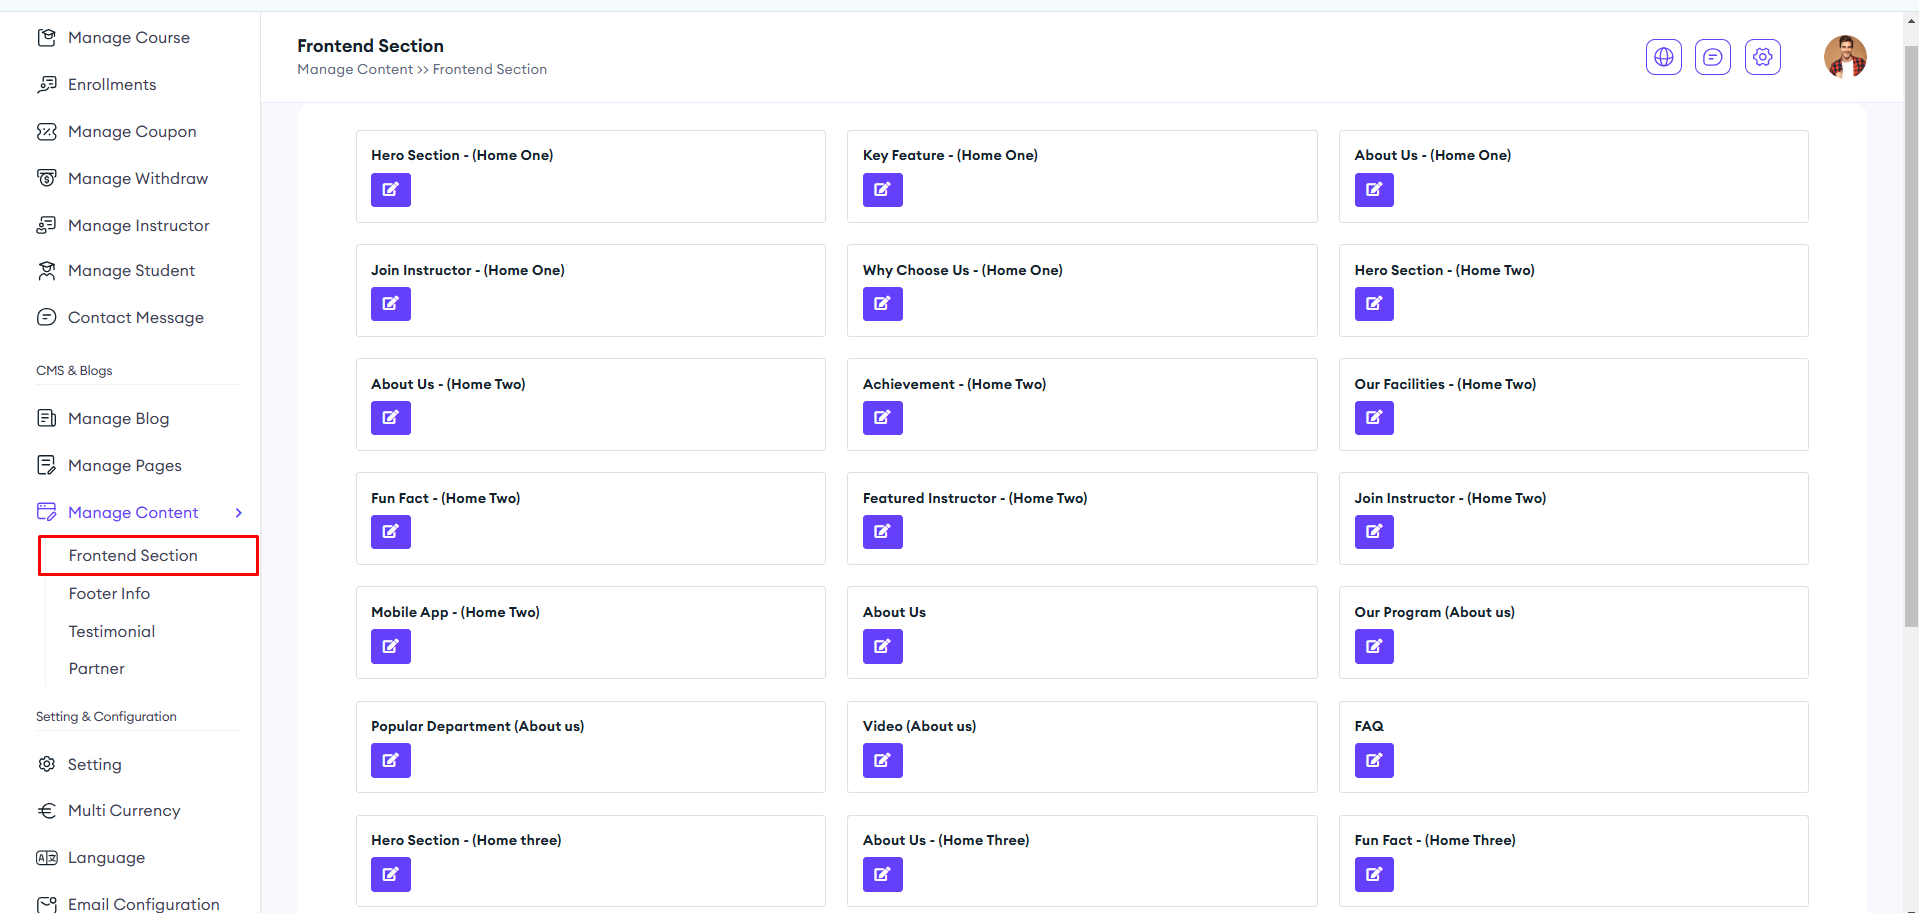Navigate to Manage Blog
Screen dimensions: 1919x913
118,419
